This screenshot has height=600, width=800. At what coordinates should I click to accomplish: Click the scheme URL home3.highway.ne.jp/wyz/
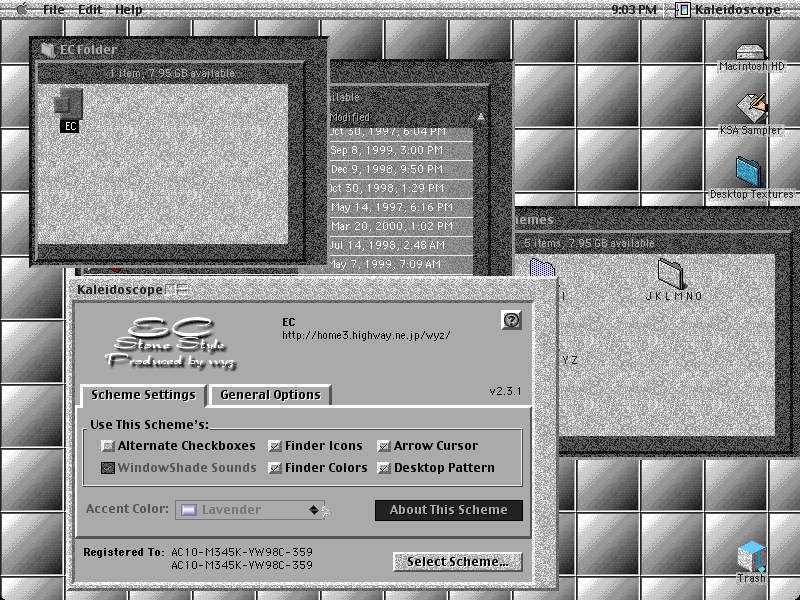[x=366, y=336]
